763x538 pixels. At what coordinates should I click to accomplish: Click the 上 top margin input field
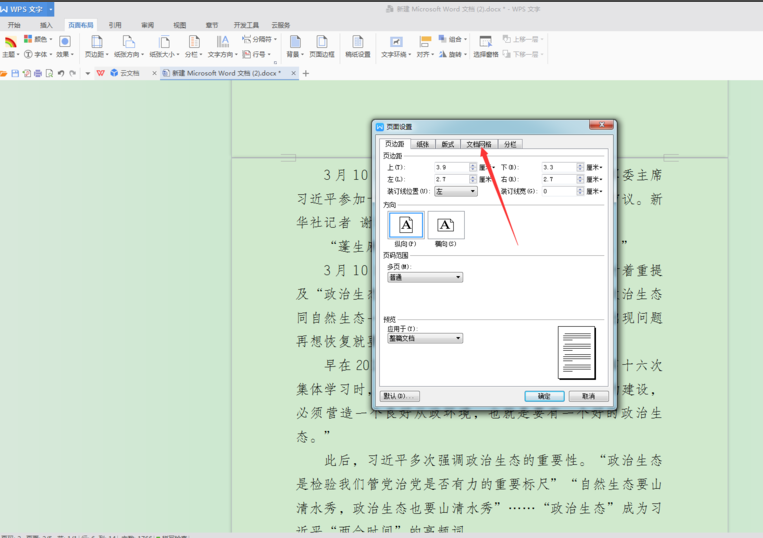(x=452, y=167)
